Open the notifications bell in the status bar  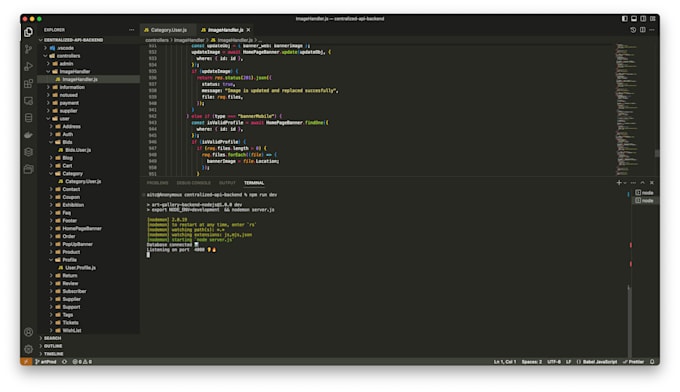point(652,362)
